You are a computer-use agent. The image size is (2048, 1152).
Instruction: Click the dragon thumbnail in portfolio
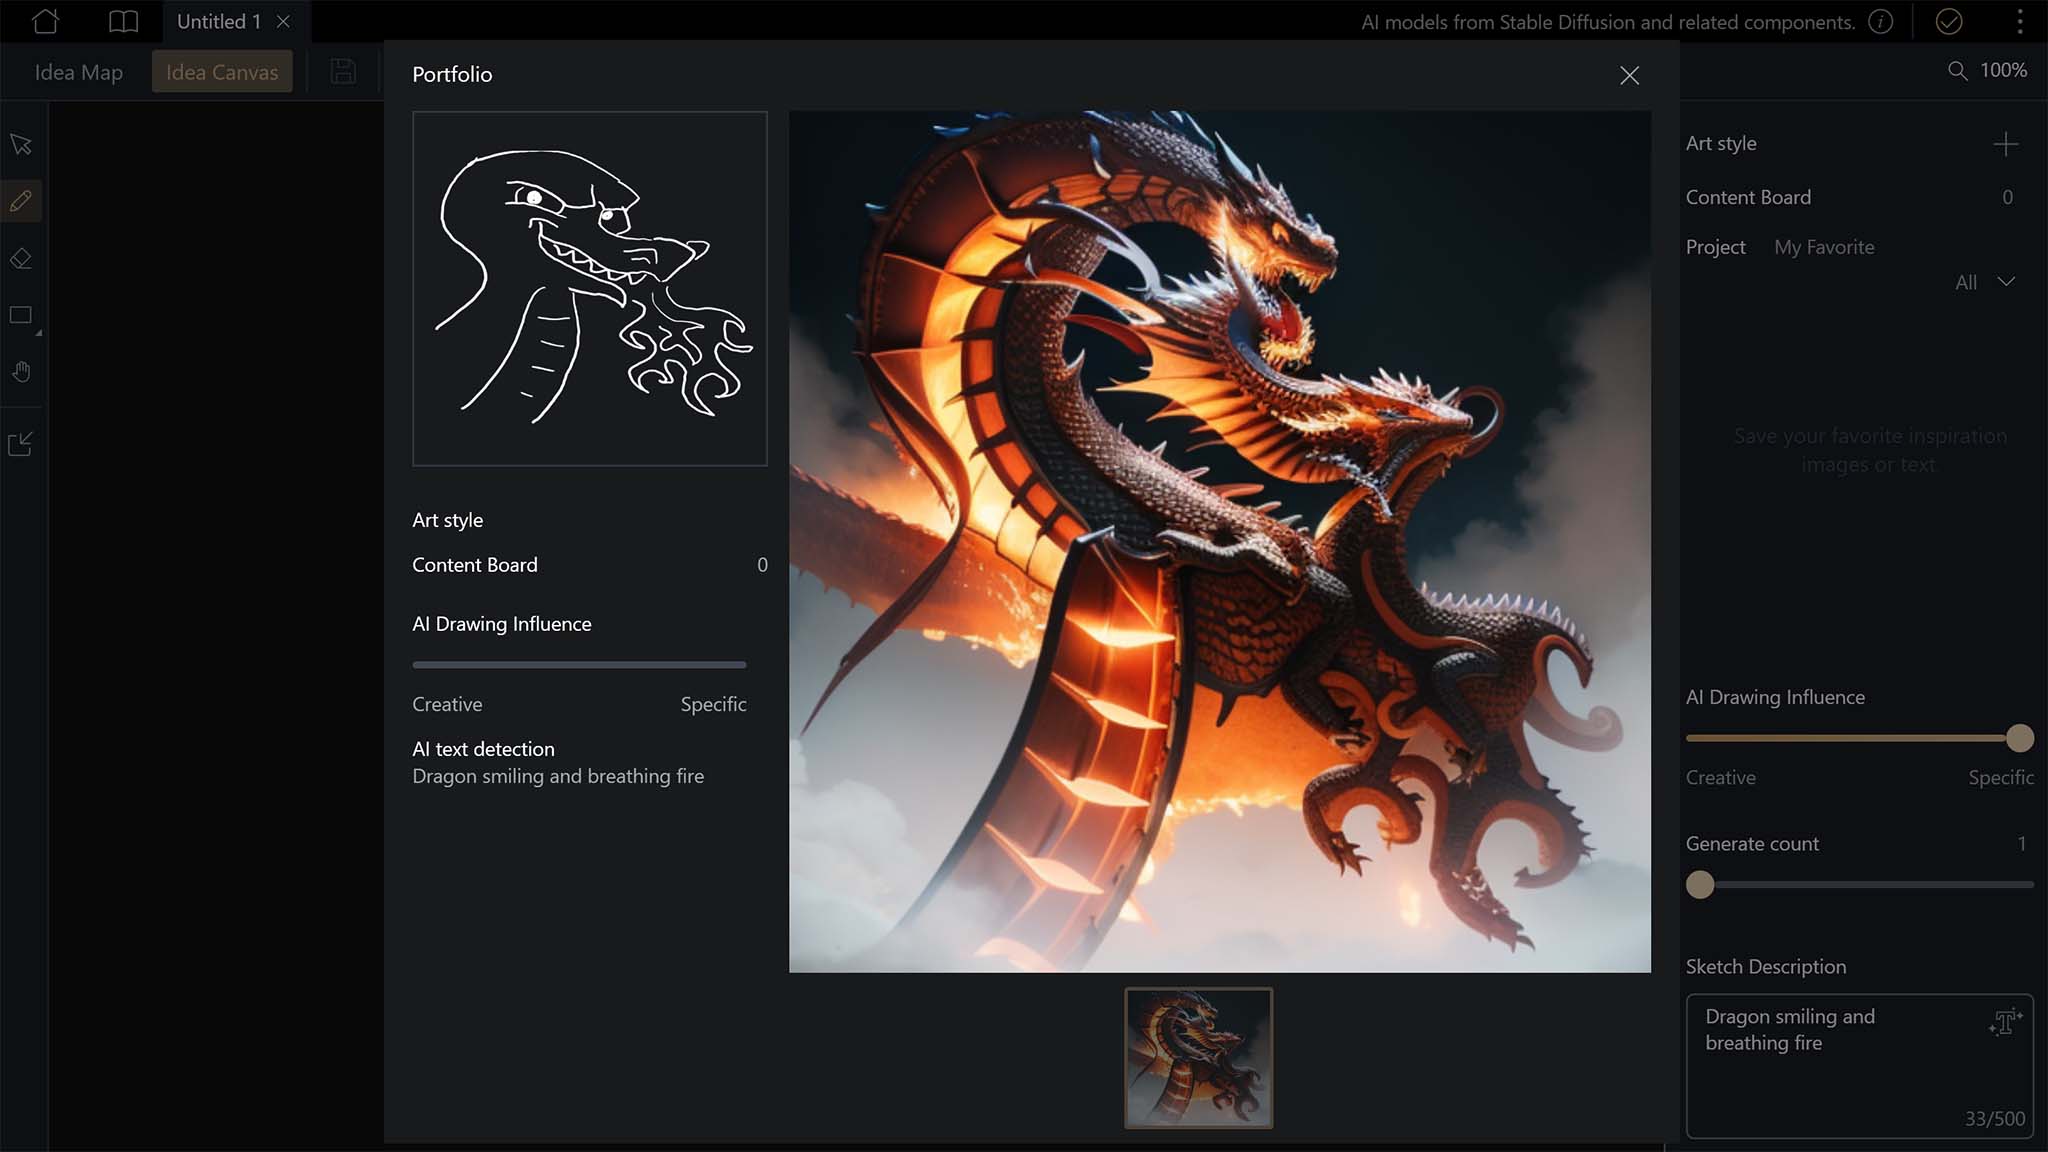point(1197,1056)
